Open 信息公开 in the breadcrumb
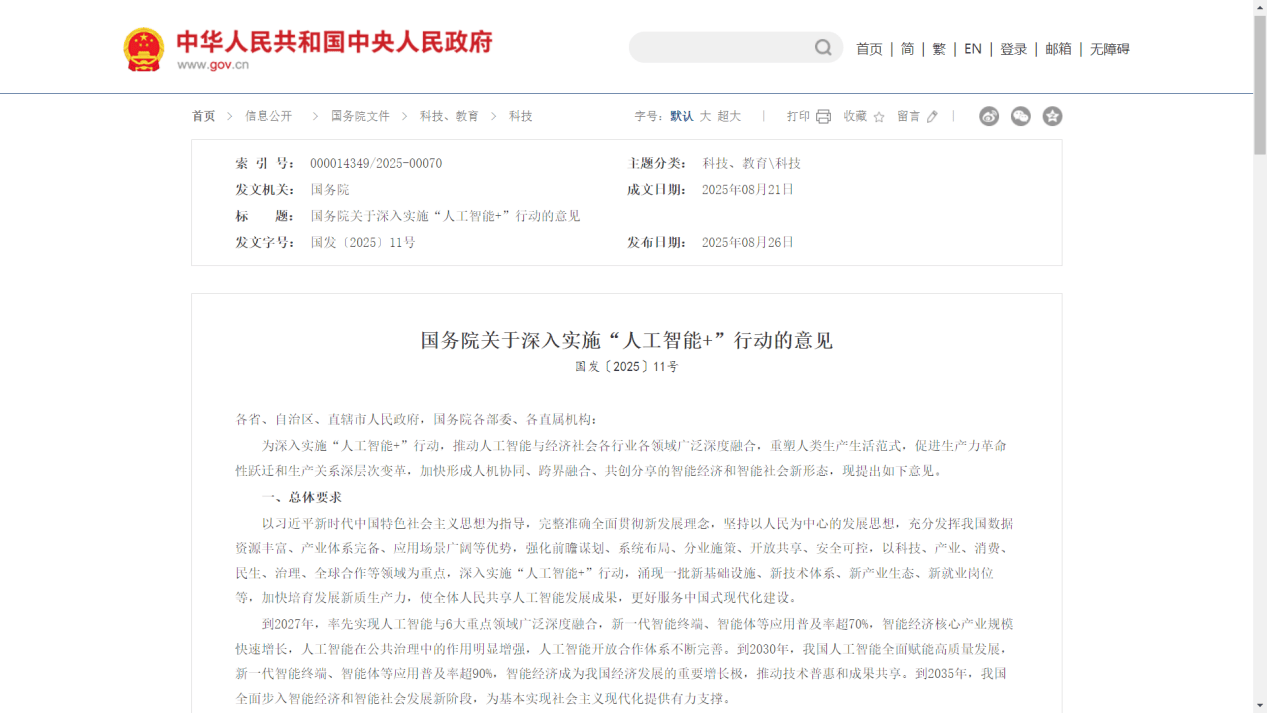 pos(269,116)
